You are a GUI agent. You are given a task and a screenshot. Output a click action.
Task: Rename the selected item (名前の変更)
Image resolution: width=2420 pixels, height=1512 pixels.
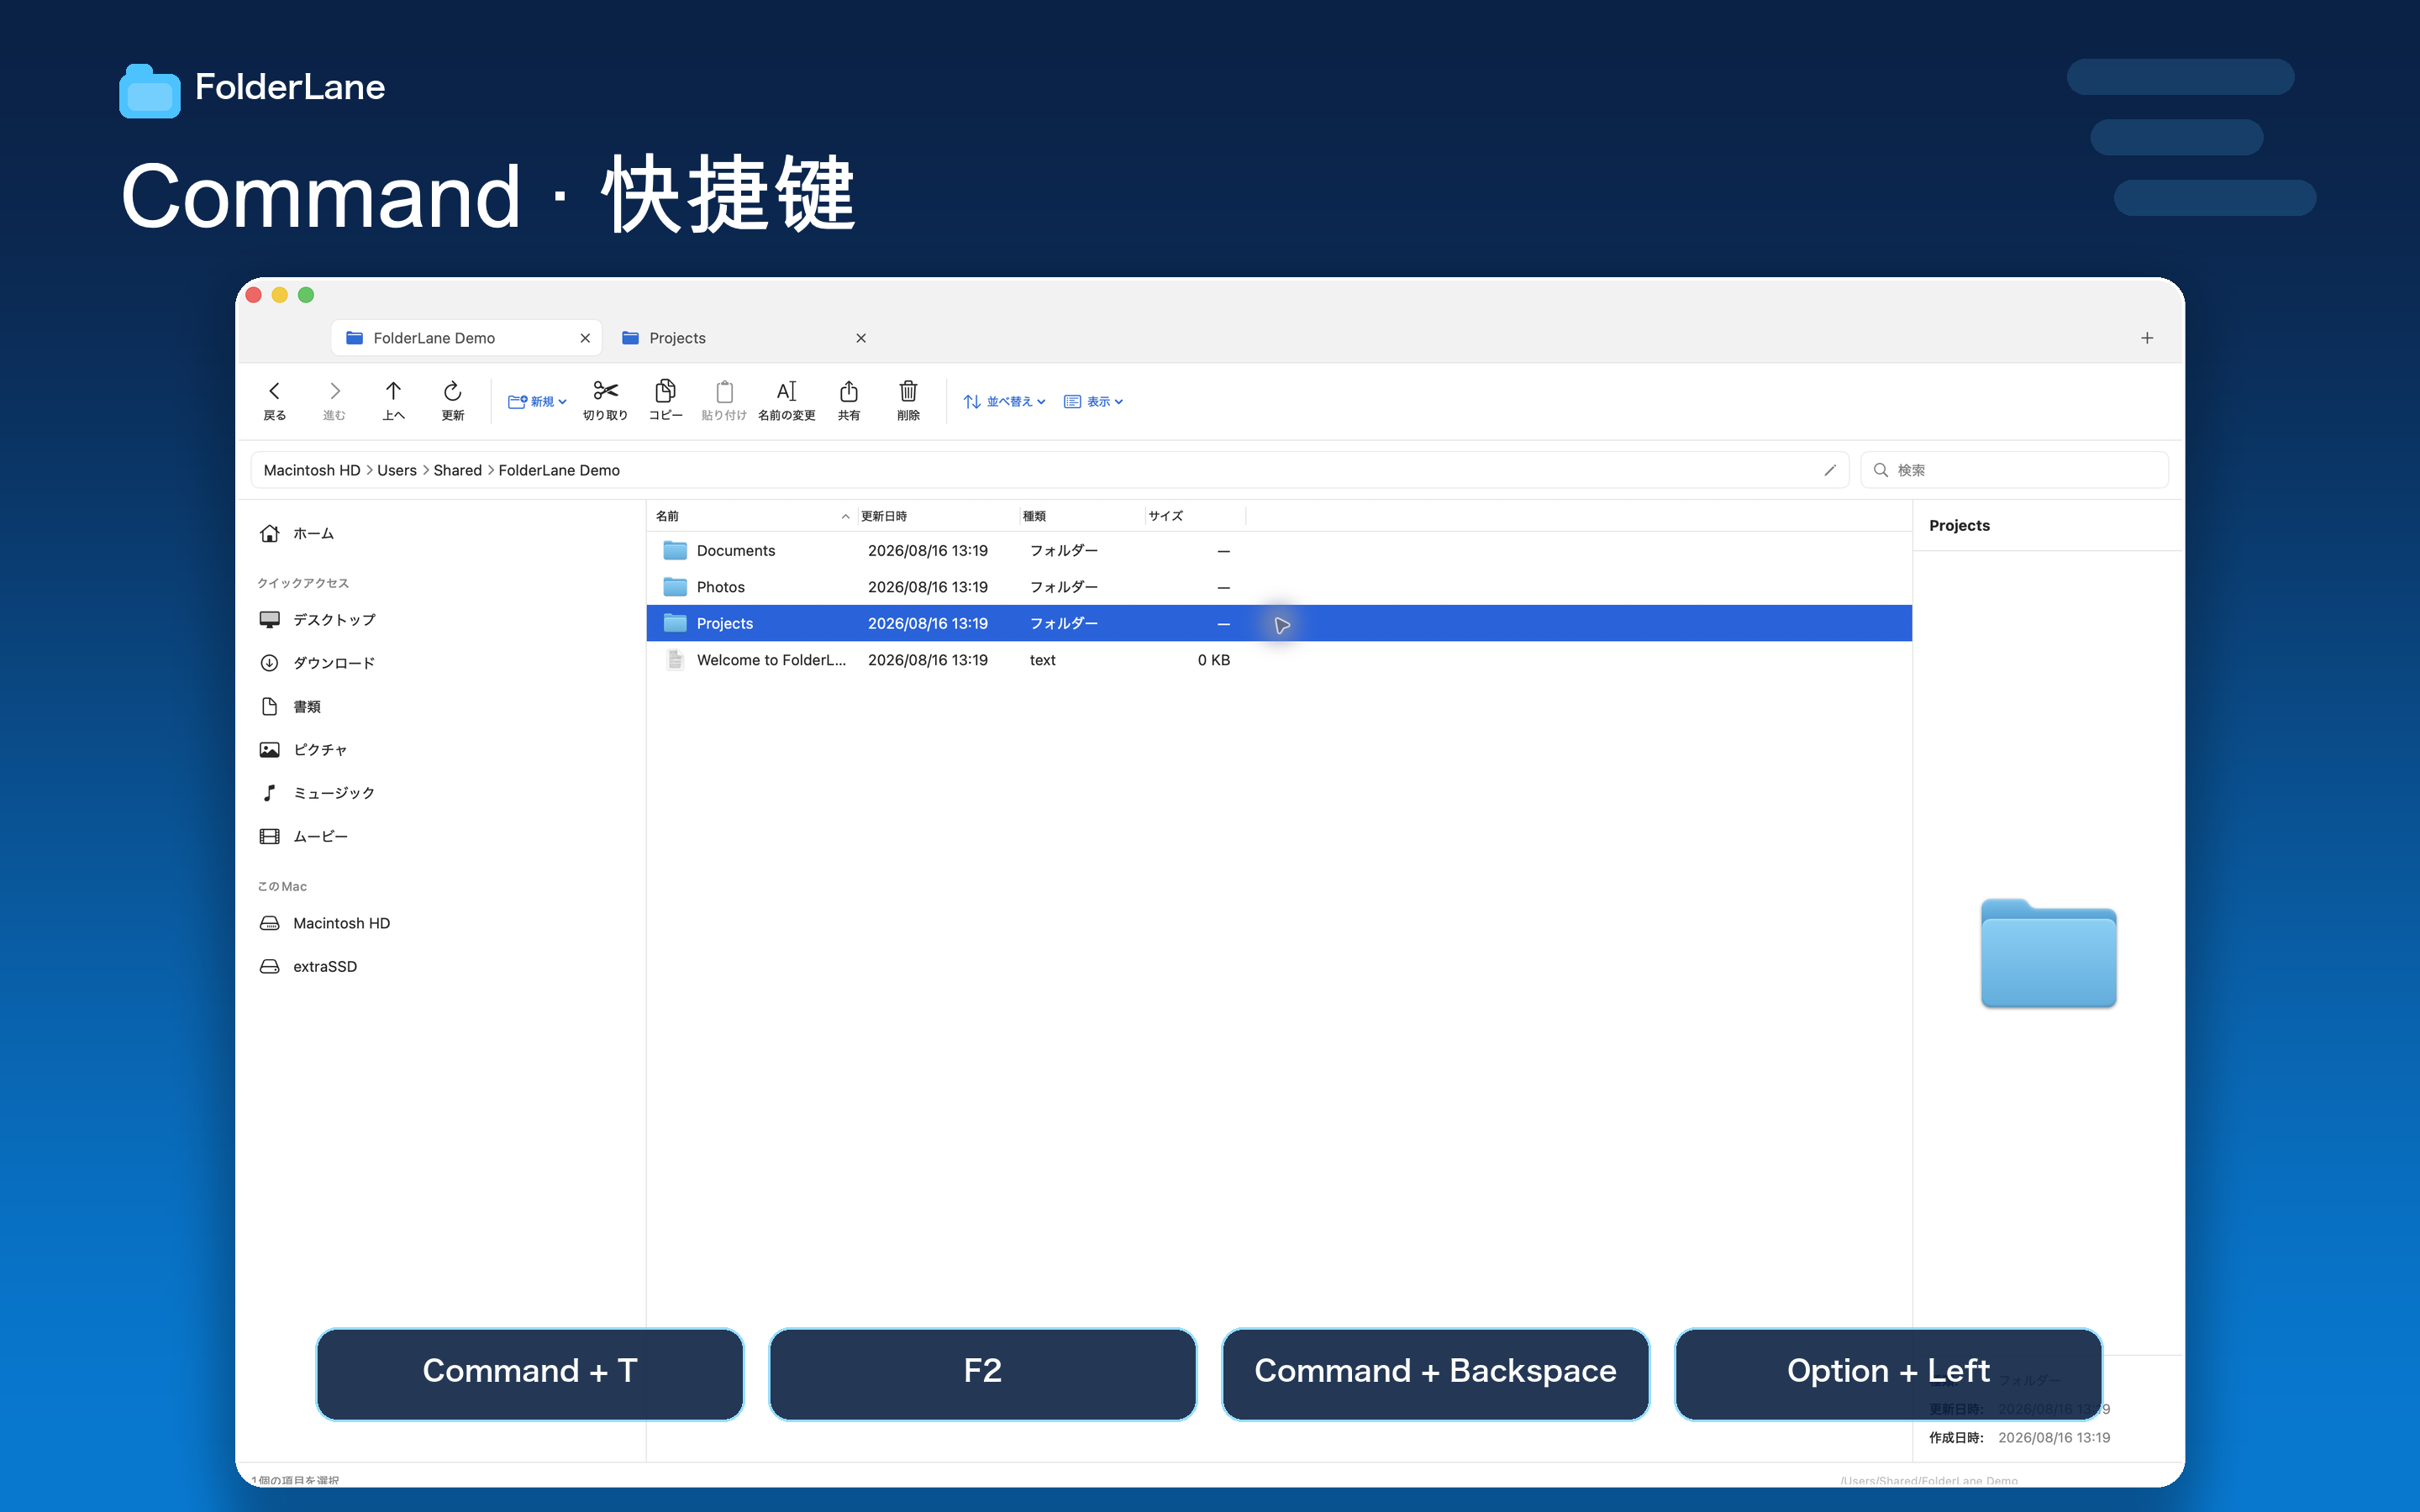[x=787, y=400]
